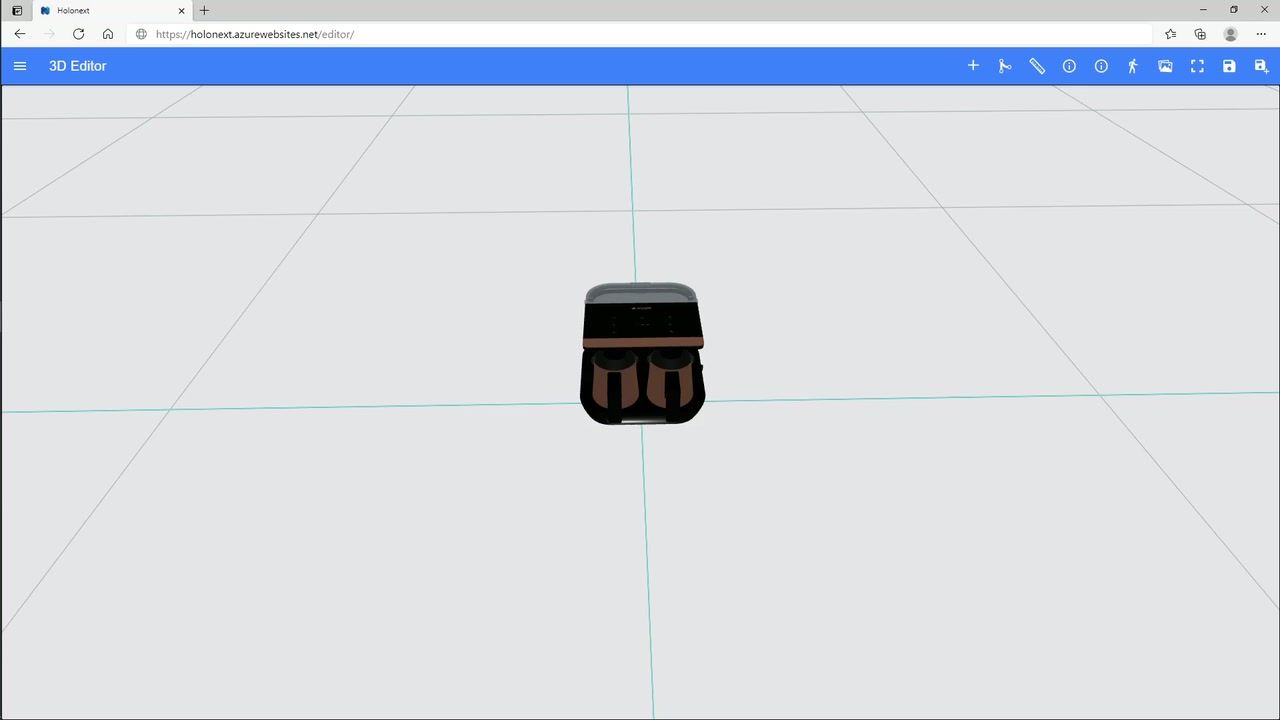The image size is (1280, 720).
Task: Save the scene with floppy icon
Action: point(1229,66)
